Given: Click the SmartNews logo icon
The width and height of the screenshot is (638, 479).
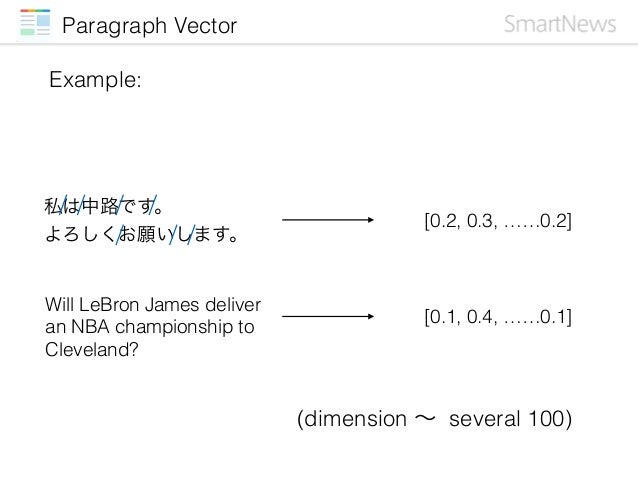Looking at the screenshot, I should [35, 22].
